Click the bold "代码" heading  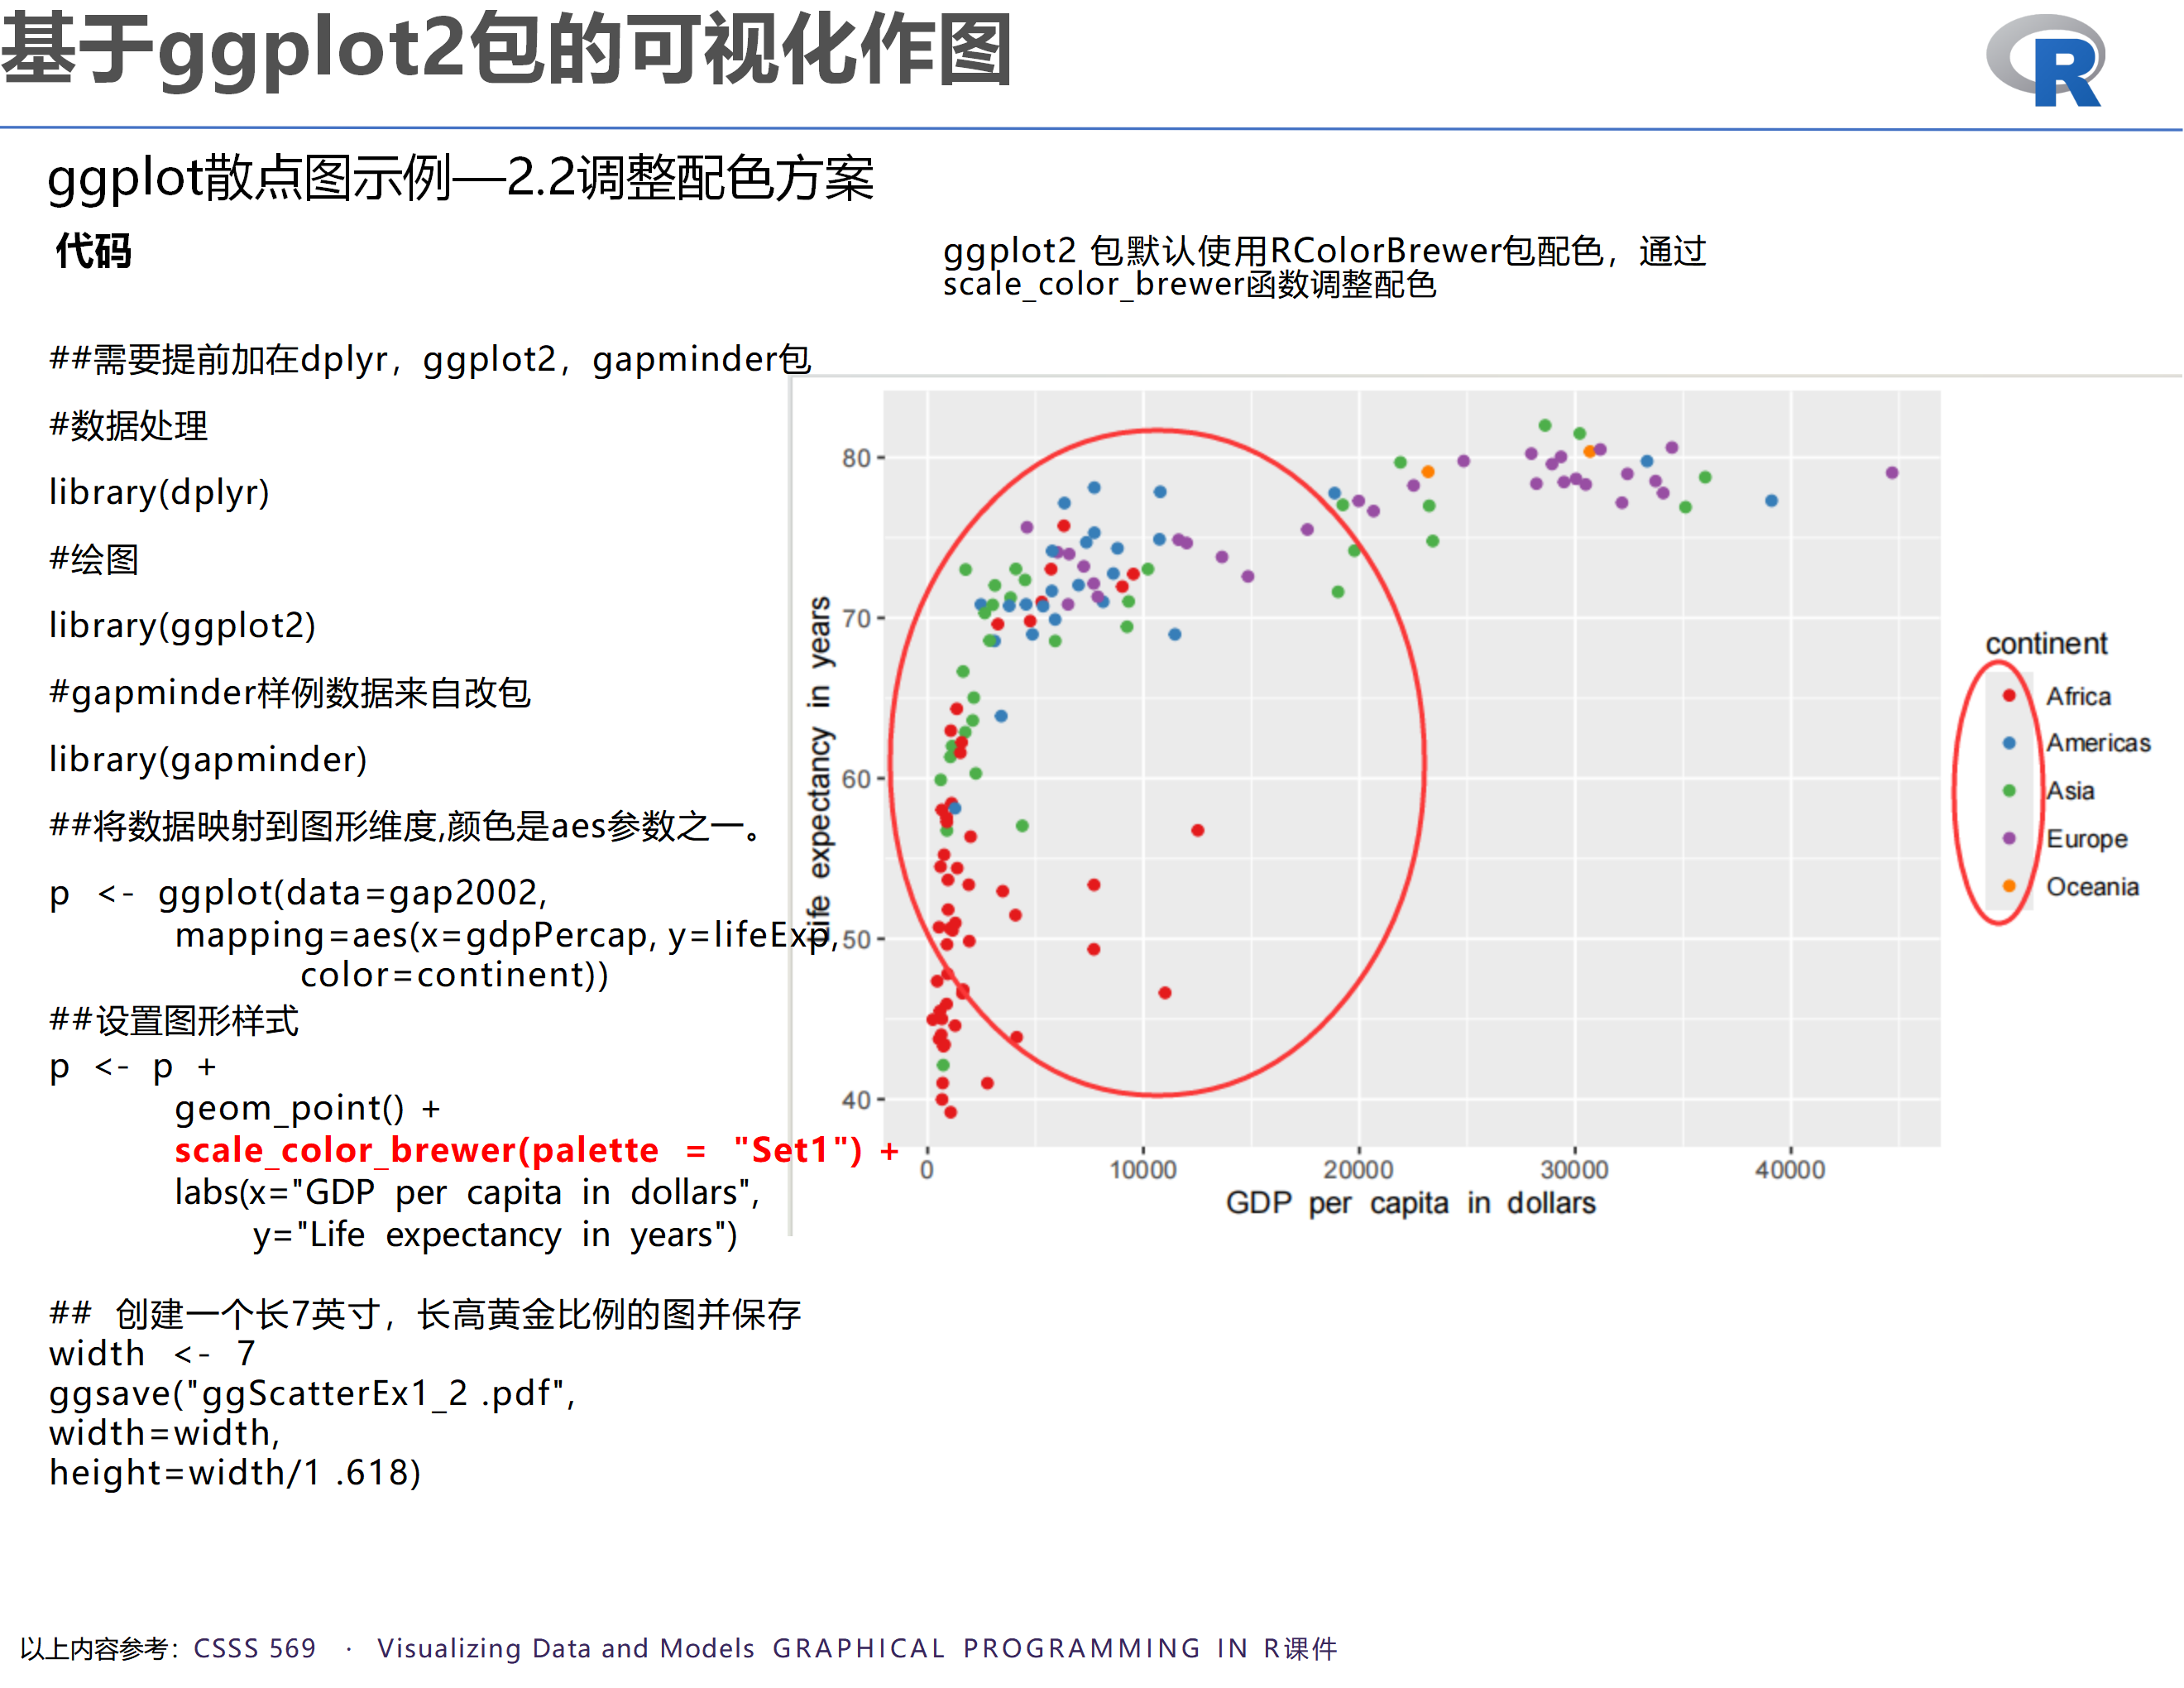tap(93, 250)
